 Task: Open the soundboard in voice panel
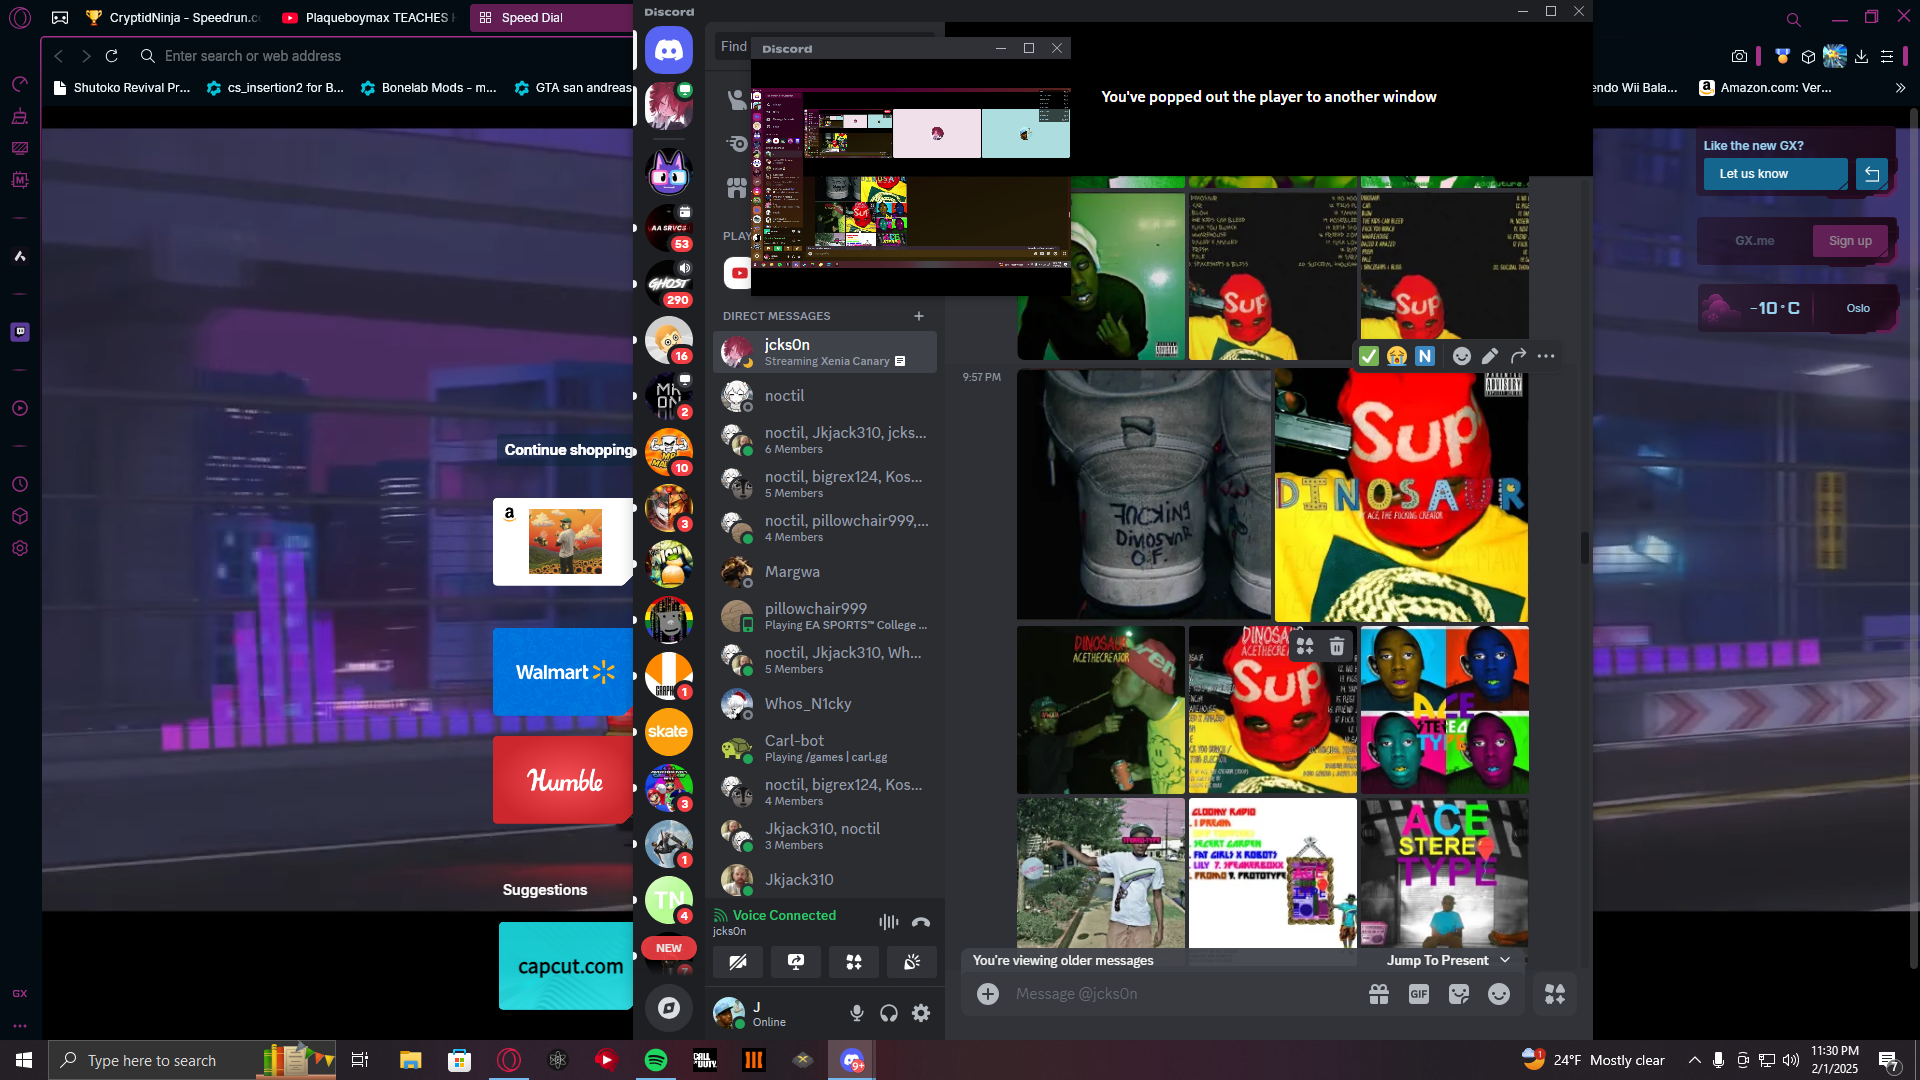coord(912,962)
